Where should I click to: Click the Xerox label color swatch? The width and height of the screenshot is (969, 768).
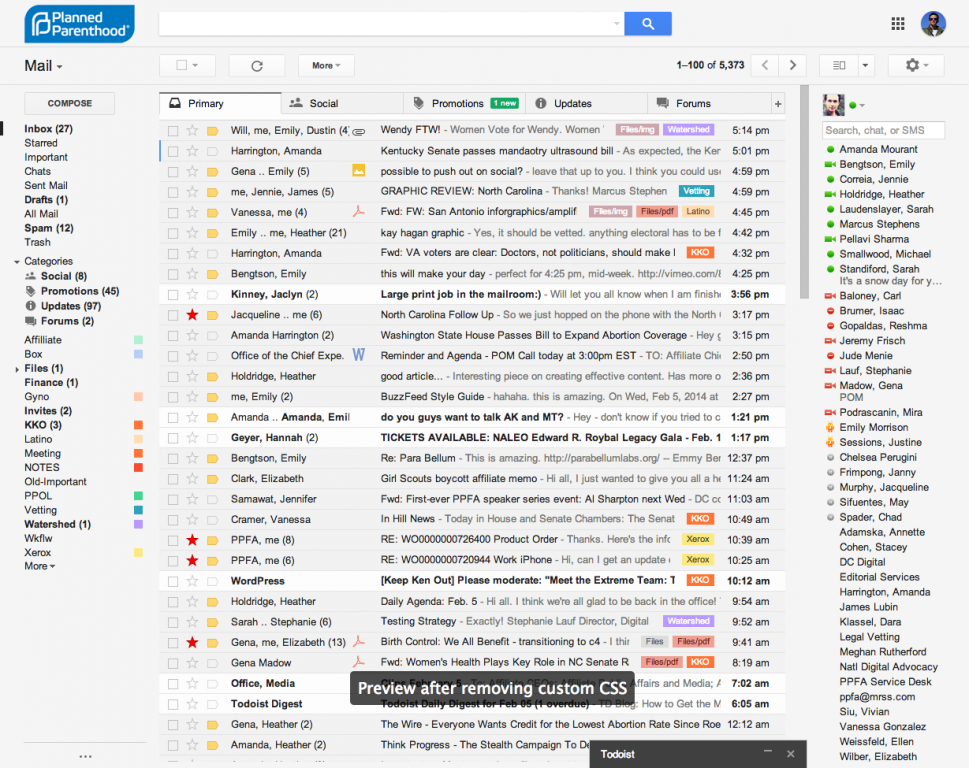pyautogui.click(x=138, y=552)
